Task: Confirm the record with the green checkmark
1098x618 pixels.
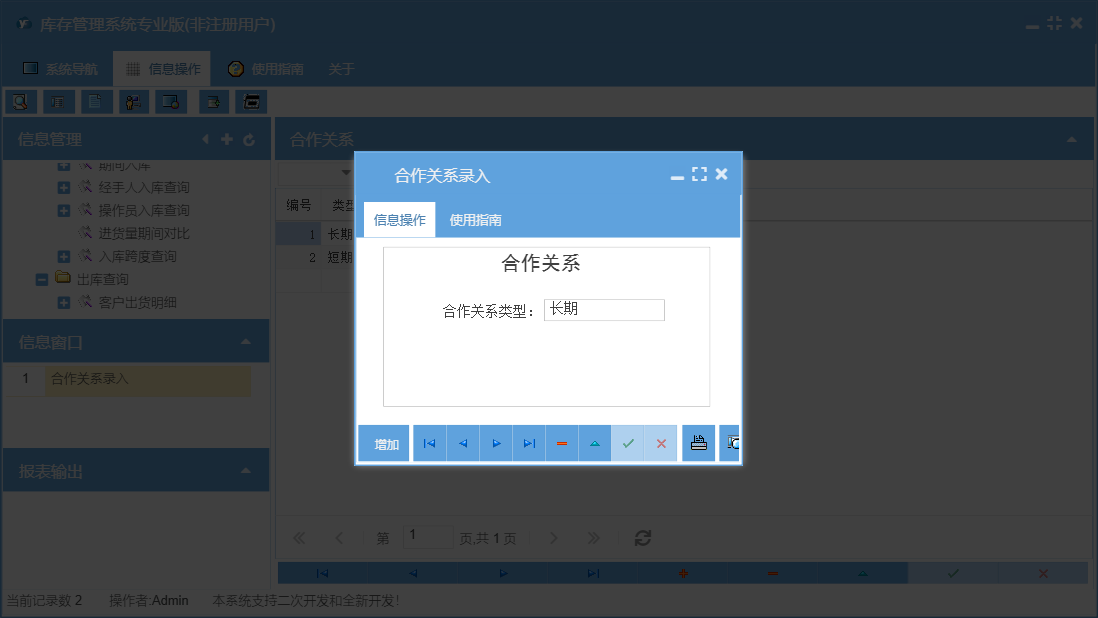Action: coord(628,442)
